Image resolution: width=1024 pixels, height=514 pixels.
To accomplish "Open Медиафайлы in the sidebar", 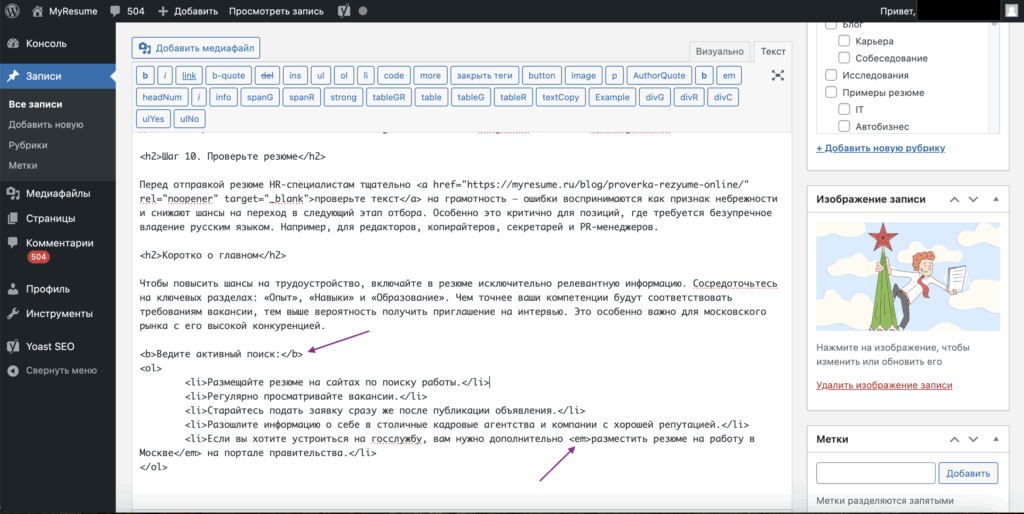I will (57, 193).
